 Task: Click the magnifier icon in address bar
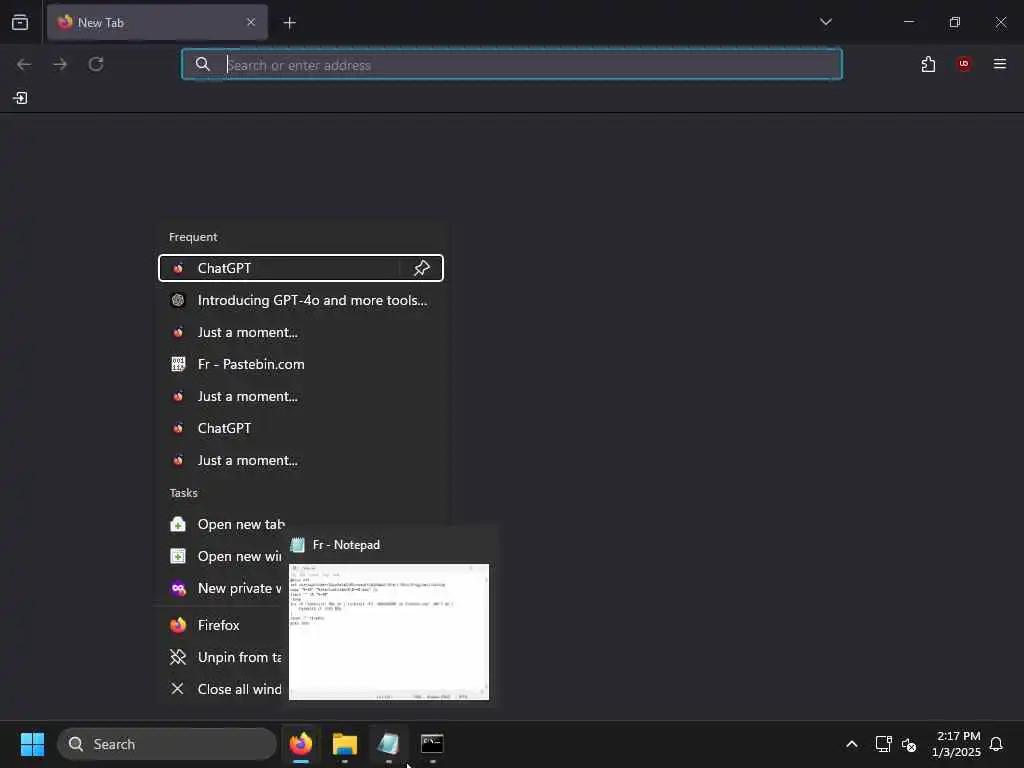tap(203, 65)
